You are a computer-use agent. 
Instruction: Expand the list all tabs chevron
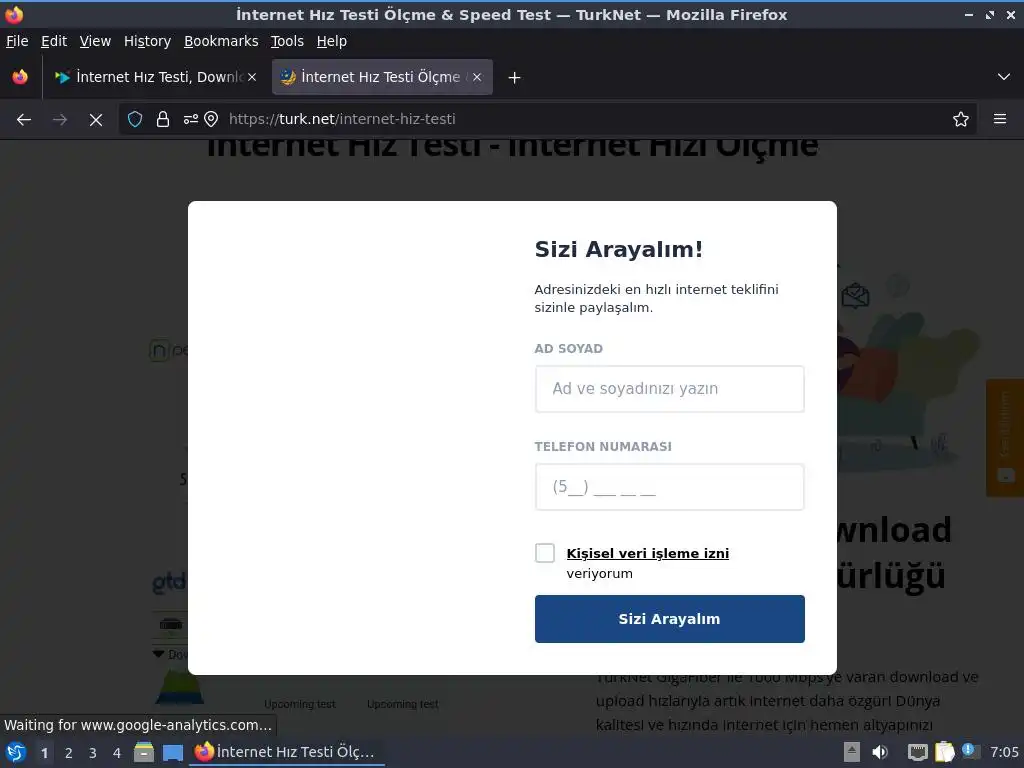[1004, 77]
